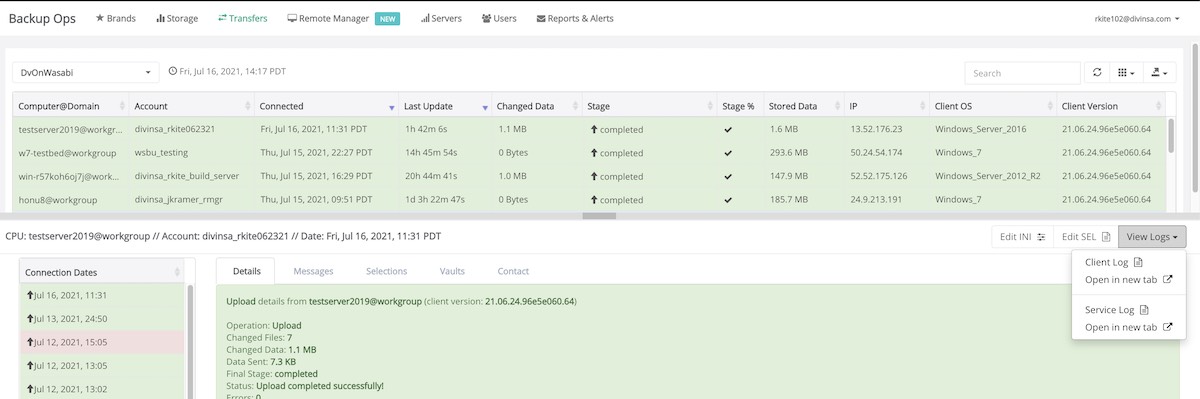The width and height of the screenshot is (1200, 399).
Task: Sort by the Stage column header
Action: 649,106
